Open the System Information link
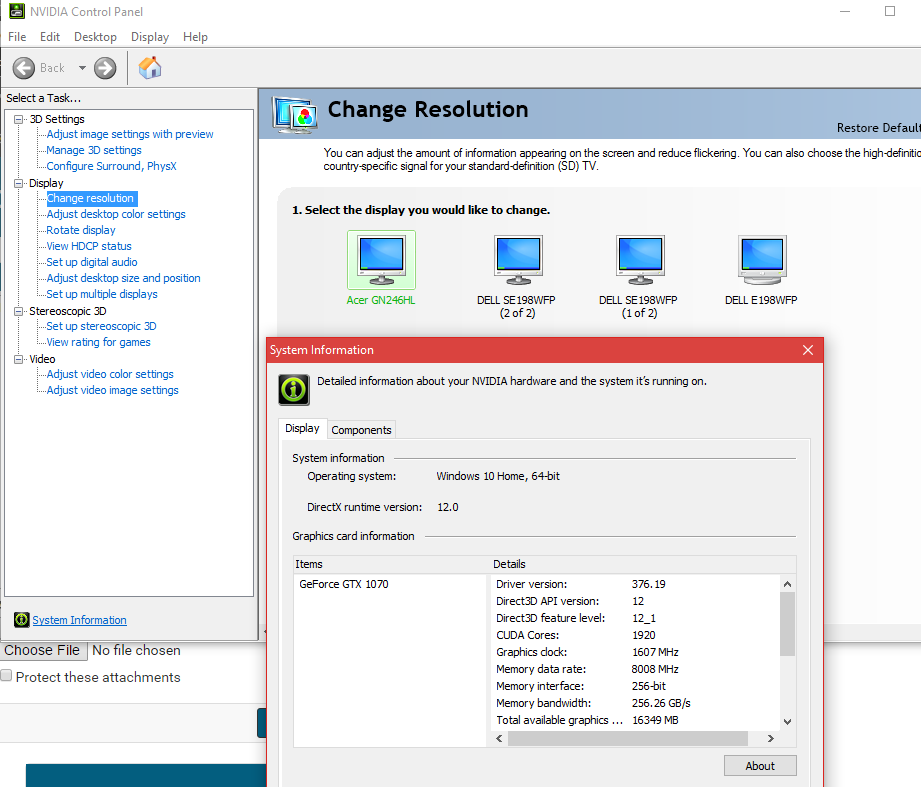The width and height of the screenshot is (921, 787). point(79,620)
